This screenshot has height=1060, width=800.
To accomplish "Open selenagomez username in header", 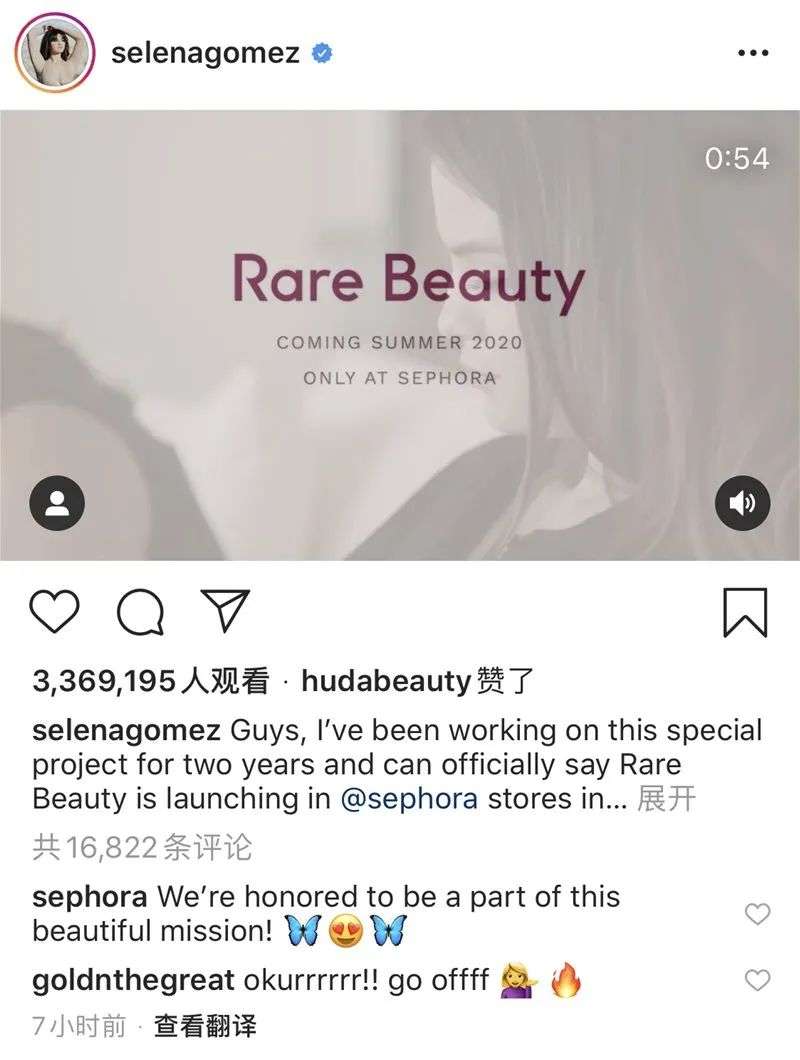I will (x=205, y=53).
